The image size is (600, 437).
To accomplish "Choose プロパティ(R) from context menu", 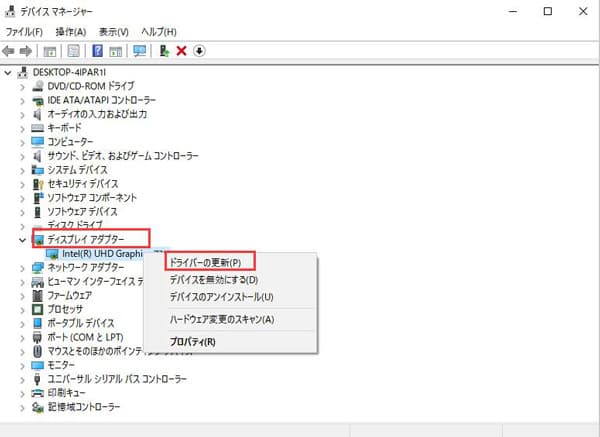I will (192, 341).
